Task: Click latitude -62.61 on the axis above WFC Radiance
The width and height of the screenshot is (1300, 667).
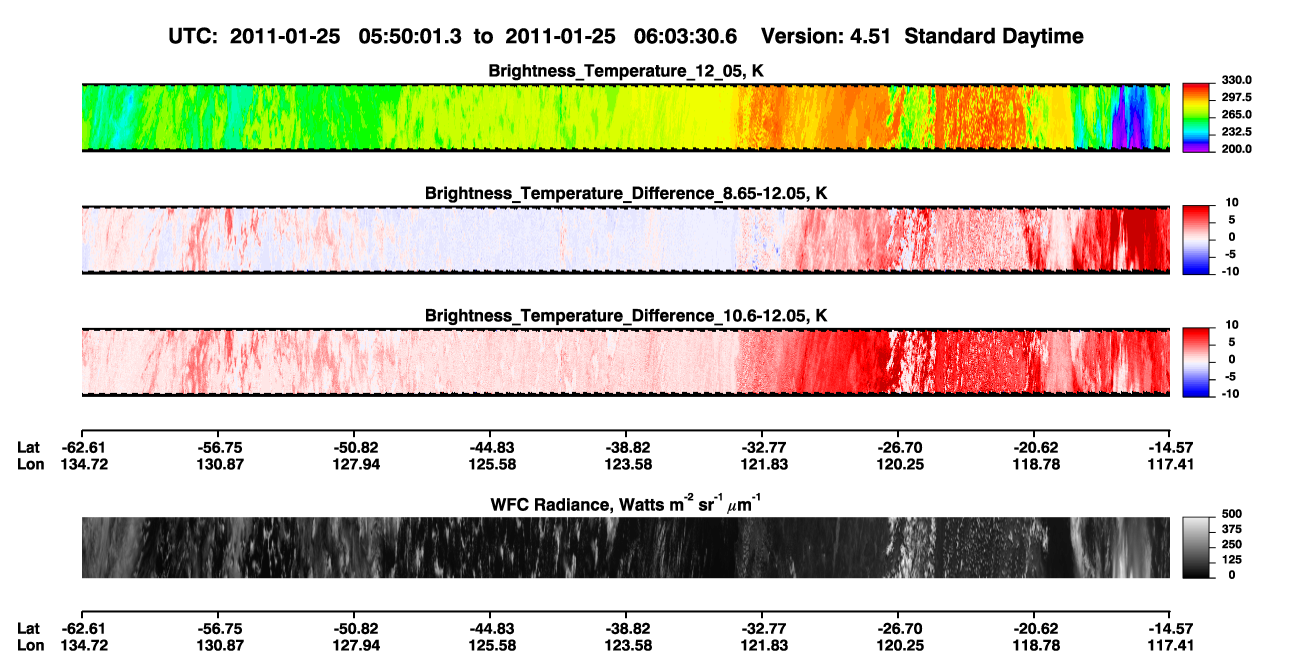Action: coord(81,447)
